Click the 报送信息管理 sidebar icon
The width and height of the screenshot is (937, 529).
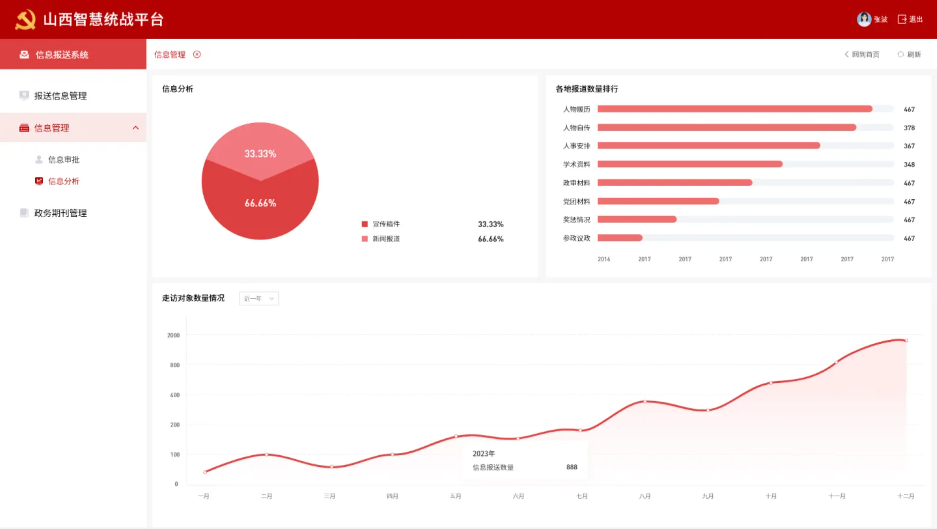[x=24, y=96]
